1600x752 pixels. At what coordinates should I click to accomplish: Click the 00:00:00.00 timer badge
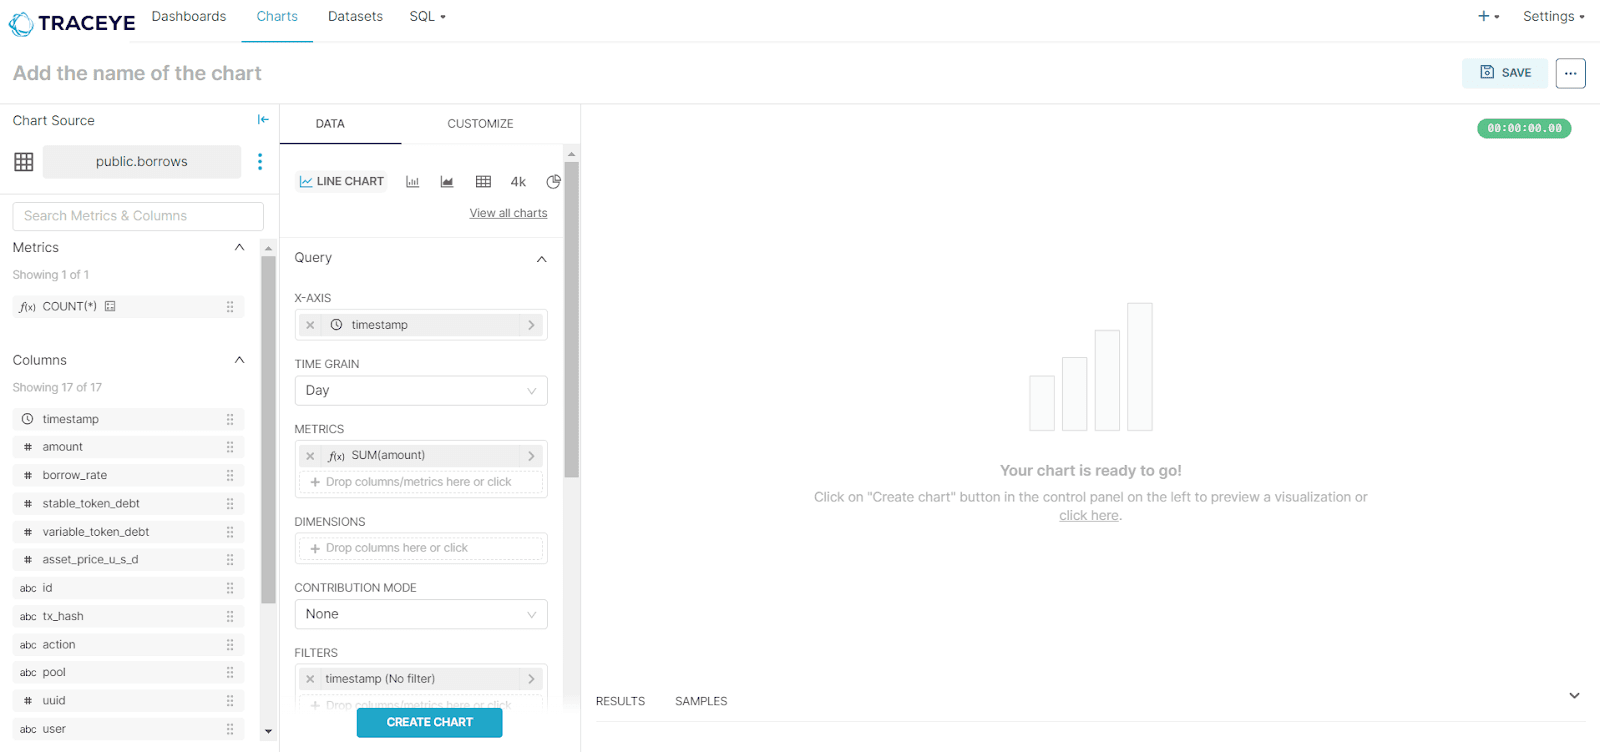(x=1524, y=128)
